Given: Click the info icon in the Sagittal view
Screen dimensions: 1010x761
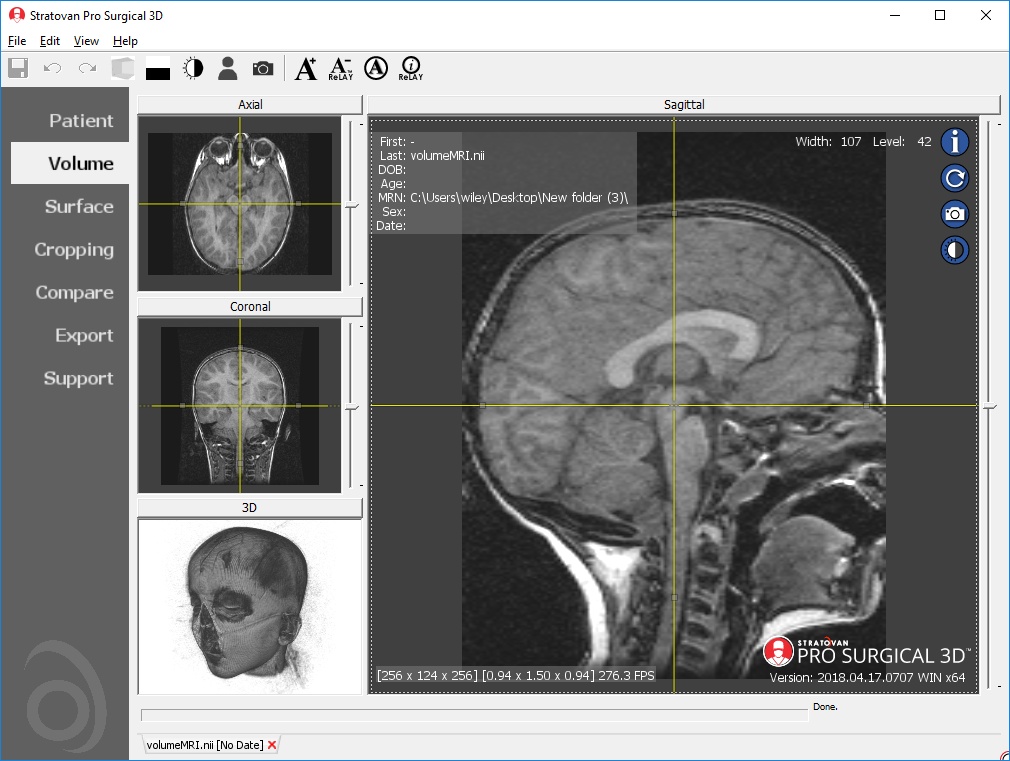Looking at the screenshot, I should 954,141.
